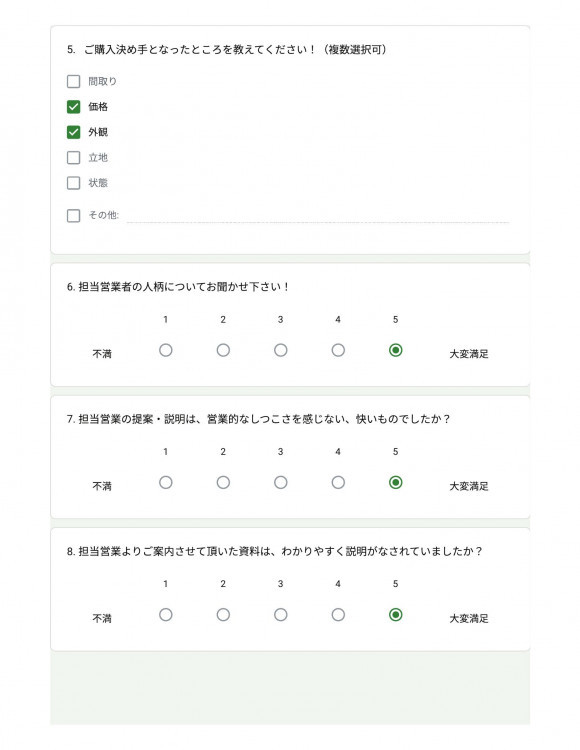Image resolution: width=580 pixels, height=750 pixels.
Task: Choose rating 3 for question 8 資料
Action: 281,615
